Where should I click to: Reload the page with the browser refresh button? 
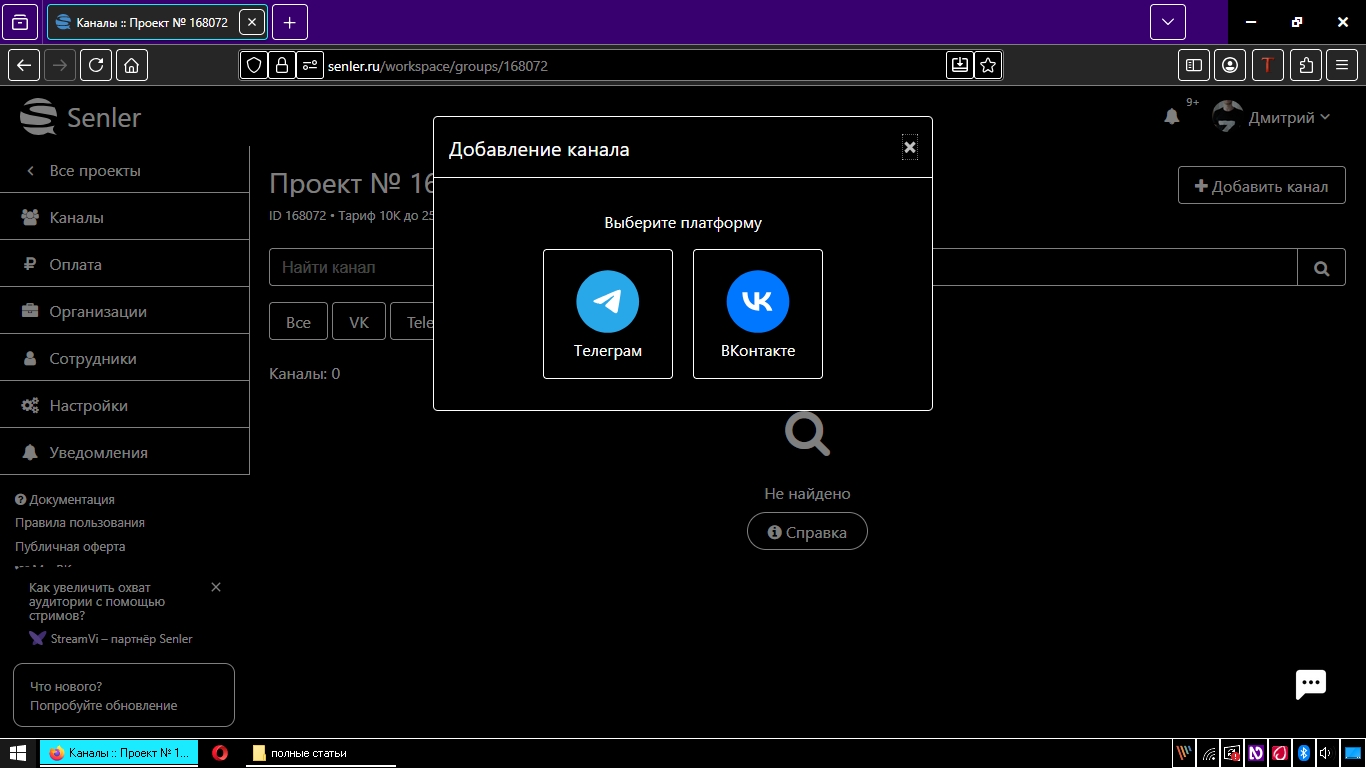[x=96, y=65]
